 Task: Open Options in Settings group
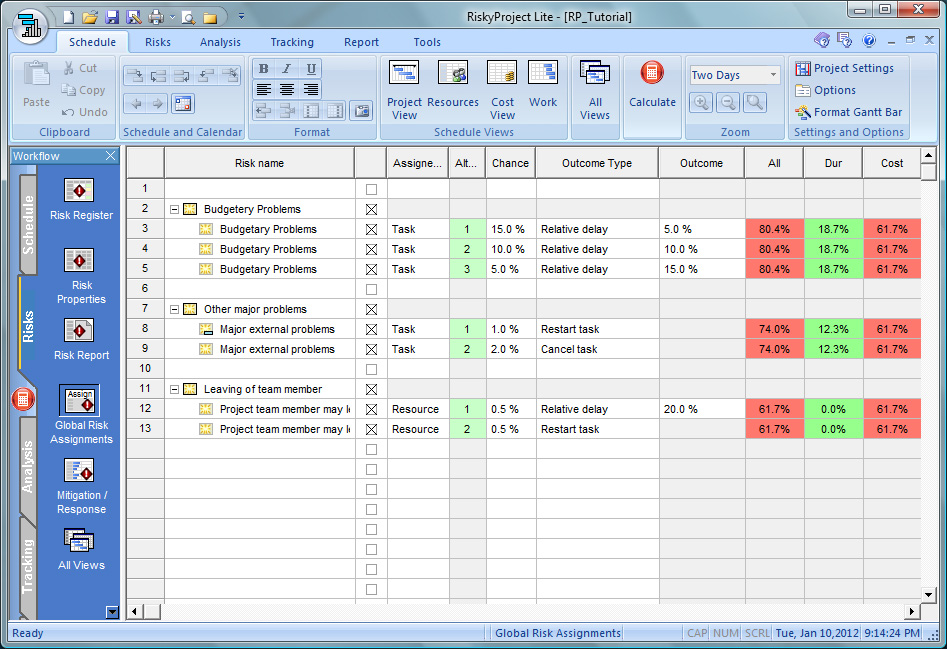826,90
